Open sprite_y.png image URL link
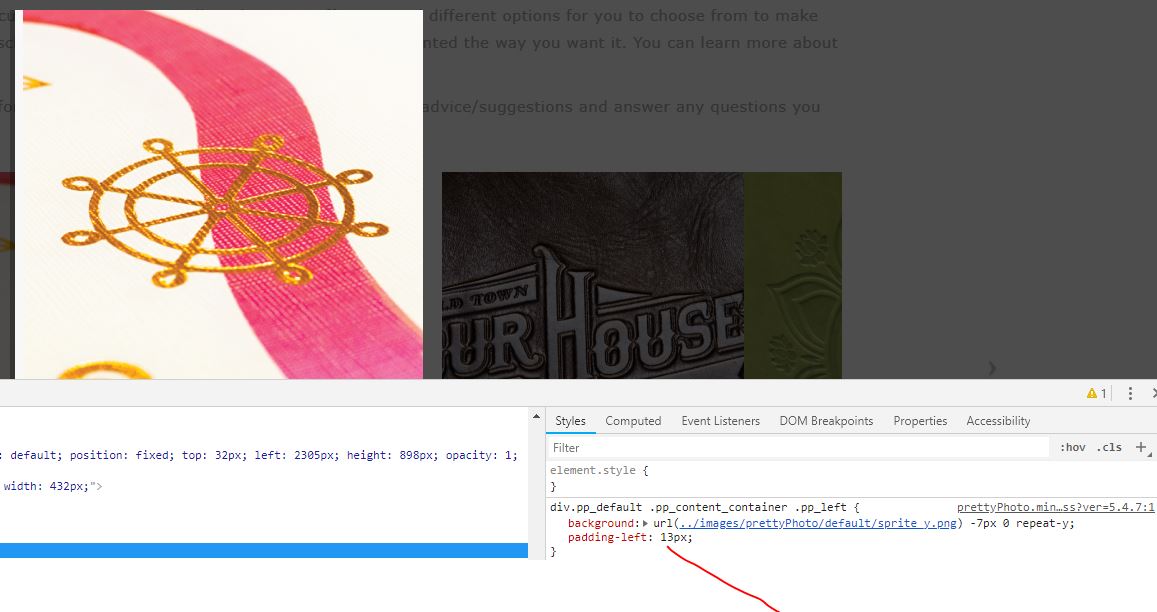This screenshot has height=612, width=1157. pos(818,523)
